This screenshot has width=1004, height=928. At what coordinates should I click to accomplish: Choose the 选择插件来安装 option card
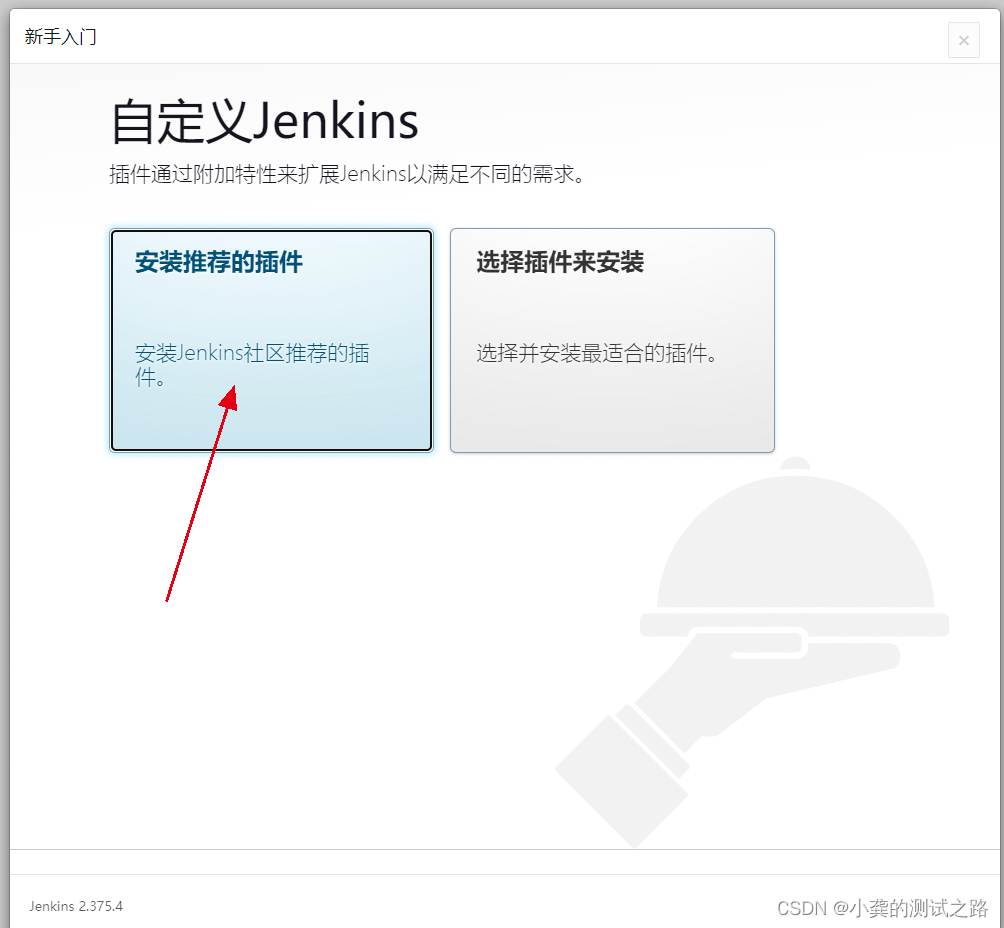point(612,340)
